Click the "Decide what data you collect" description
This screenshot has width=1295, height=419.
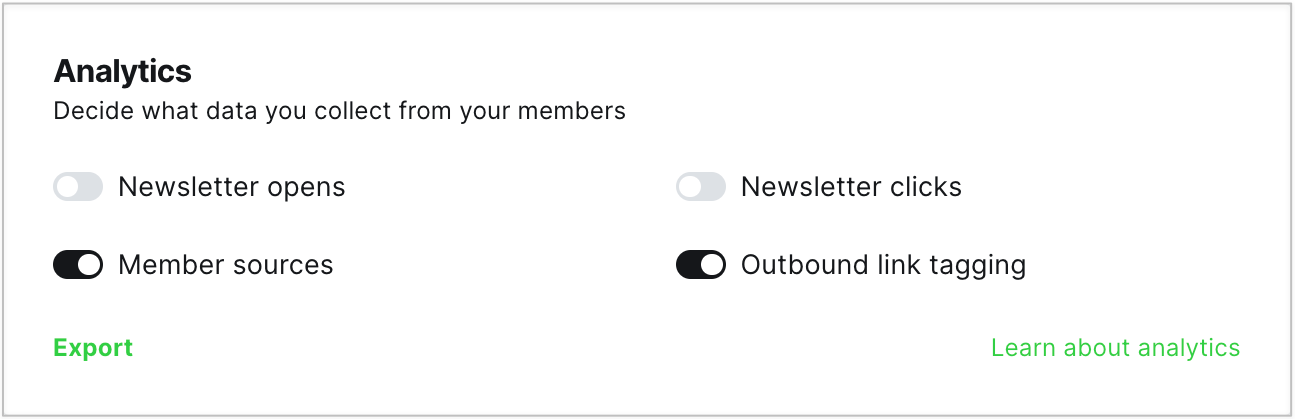339,111
